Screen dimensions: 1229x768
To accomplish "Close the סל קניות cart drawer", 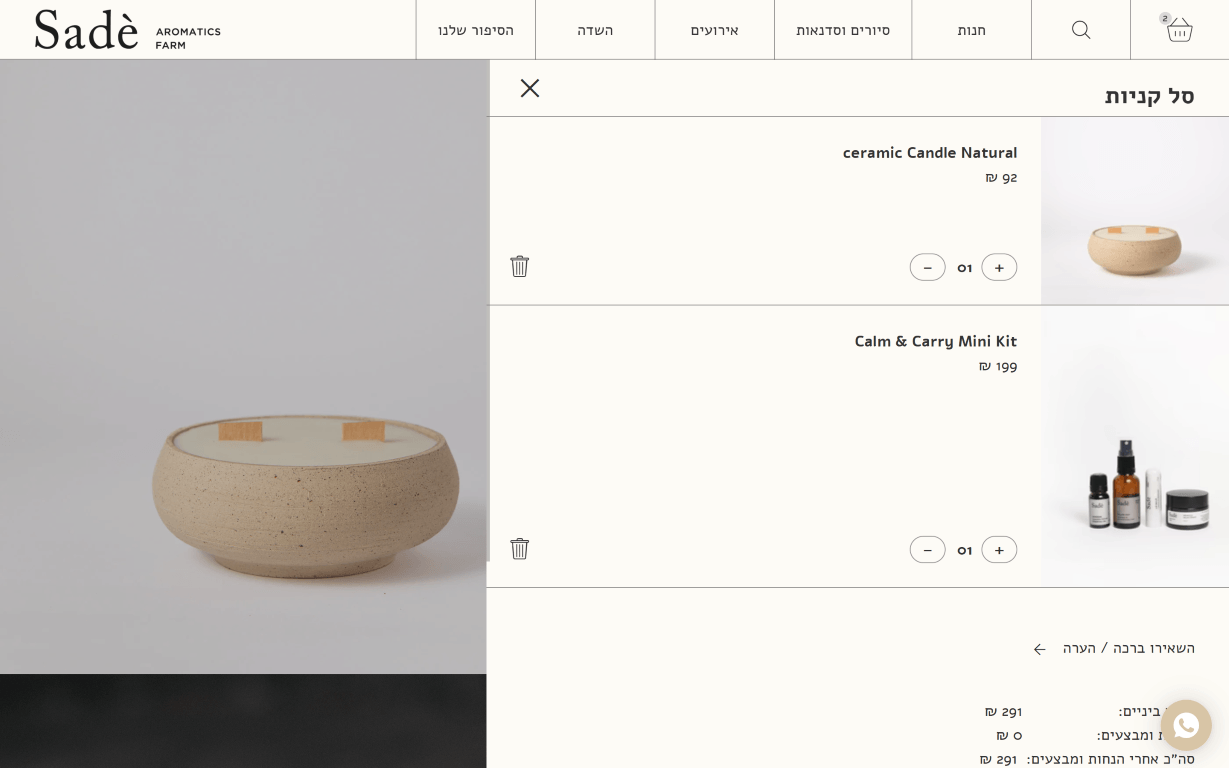I will click(x=530, y=88).
